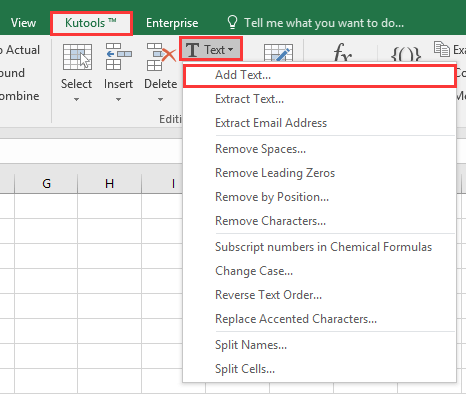Select Split Cells... option
466x394 pixels.
(x=320, y=369)
